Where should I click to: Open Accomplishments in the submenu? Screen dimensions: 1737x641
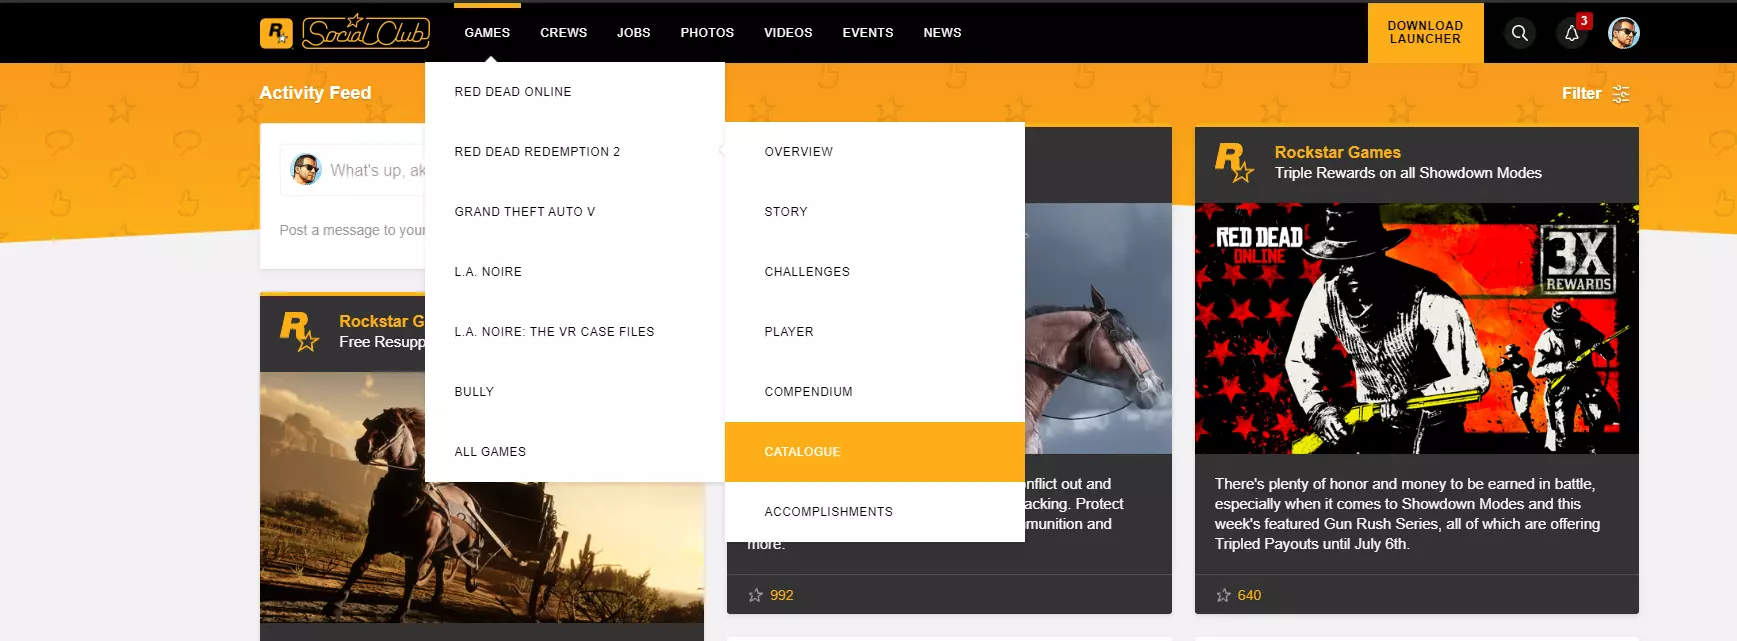pos(875,512)
